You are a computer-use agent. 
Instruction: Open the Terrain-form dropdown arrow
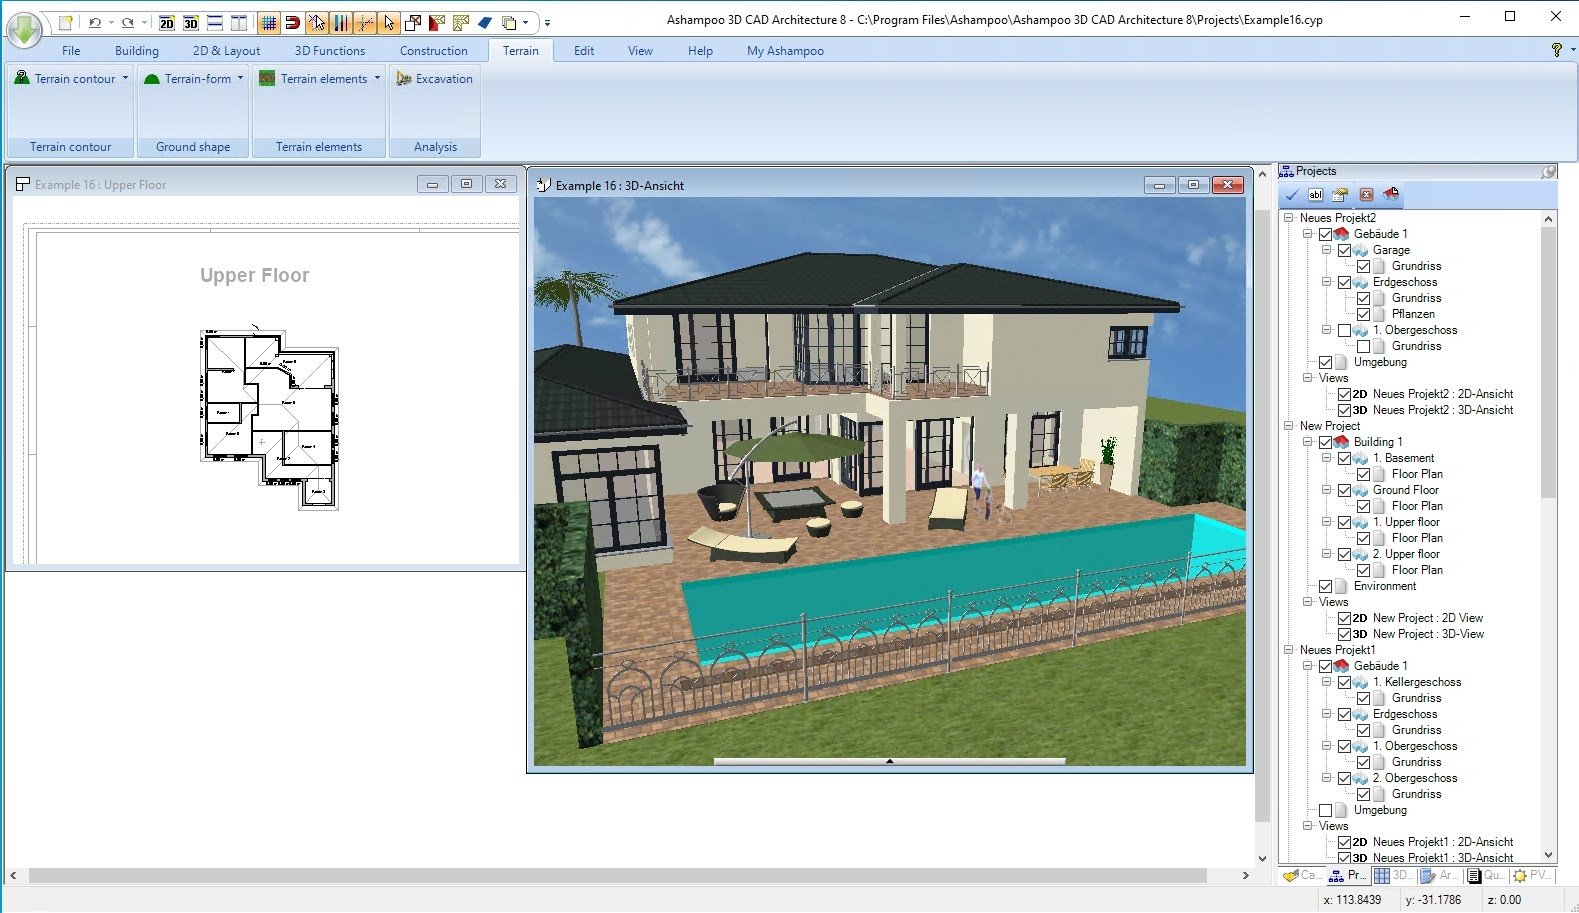(240, 78)
